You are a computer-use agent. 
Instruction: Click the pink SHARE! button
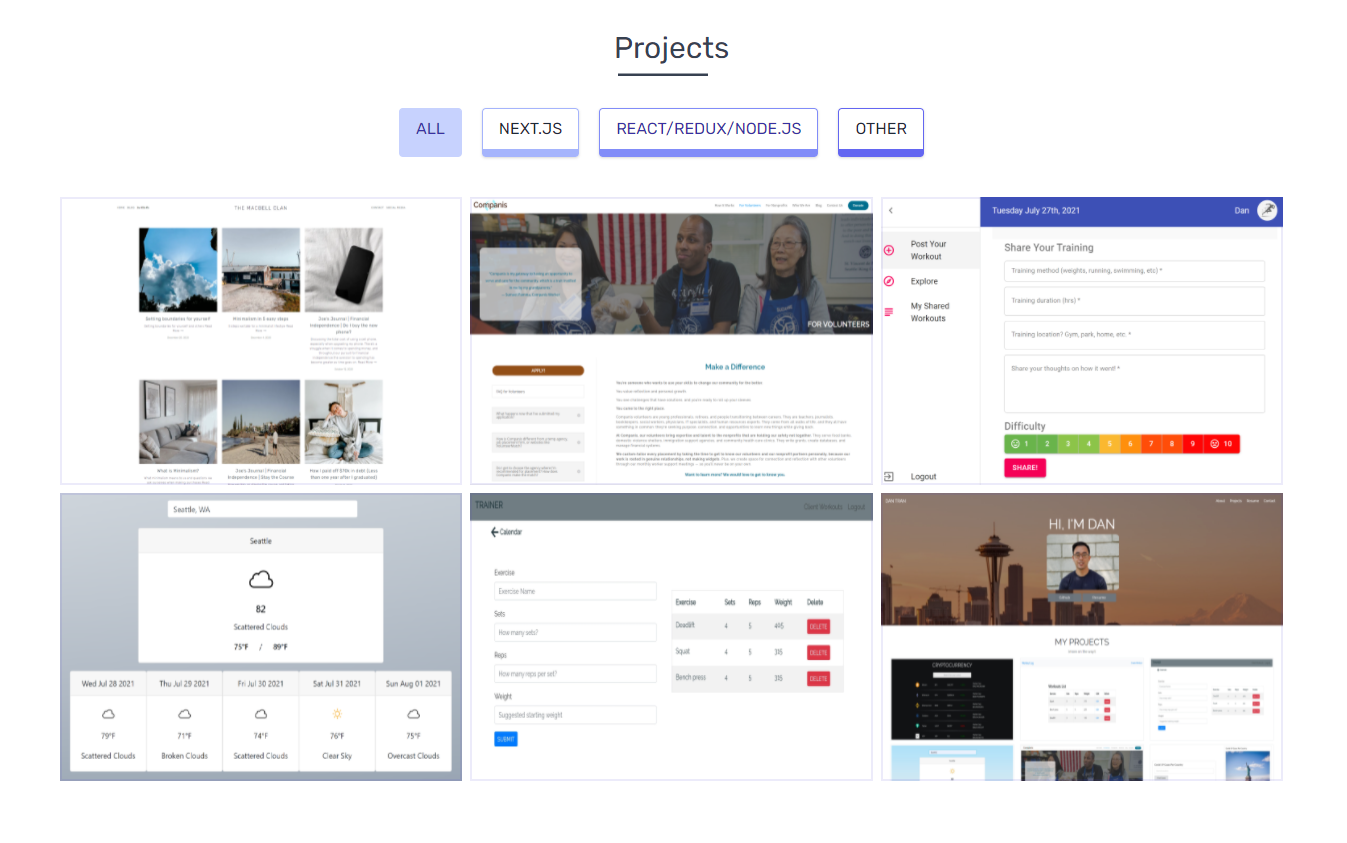(x=1025, y=468)
